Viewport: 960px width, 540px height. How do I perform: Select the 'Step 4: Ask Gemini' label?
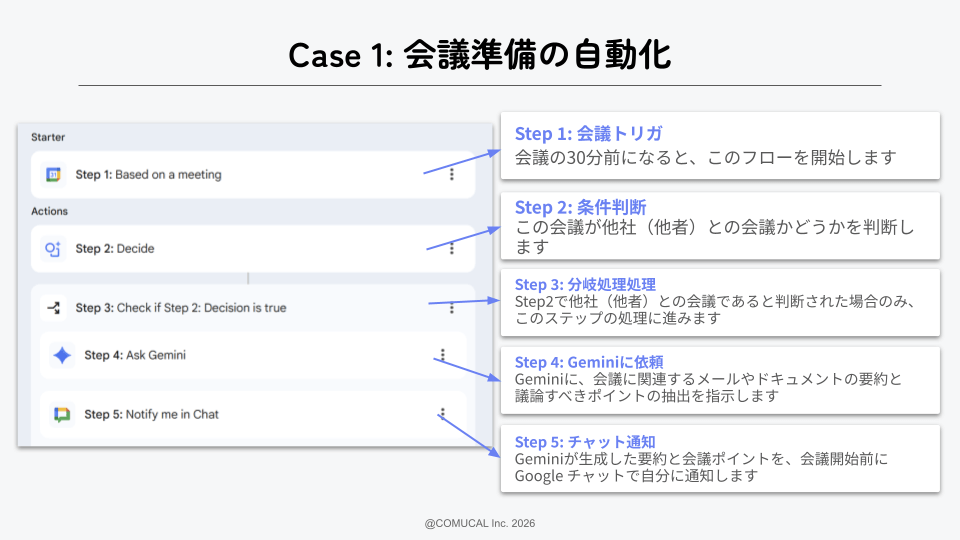[135, 355]
